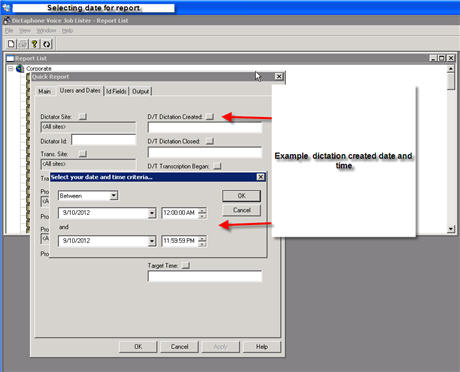Click Help button in Quick Report
Screen dimensions: 460x372
click(x=262, y=347)
